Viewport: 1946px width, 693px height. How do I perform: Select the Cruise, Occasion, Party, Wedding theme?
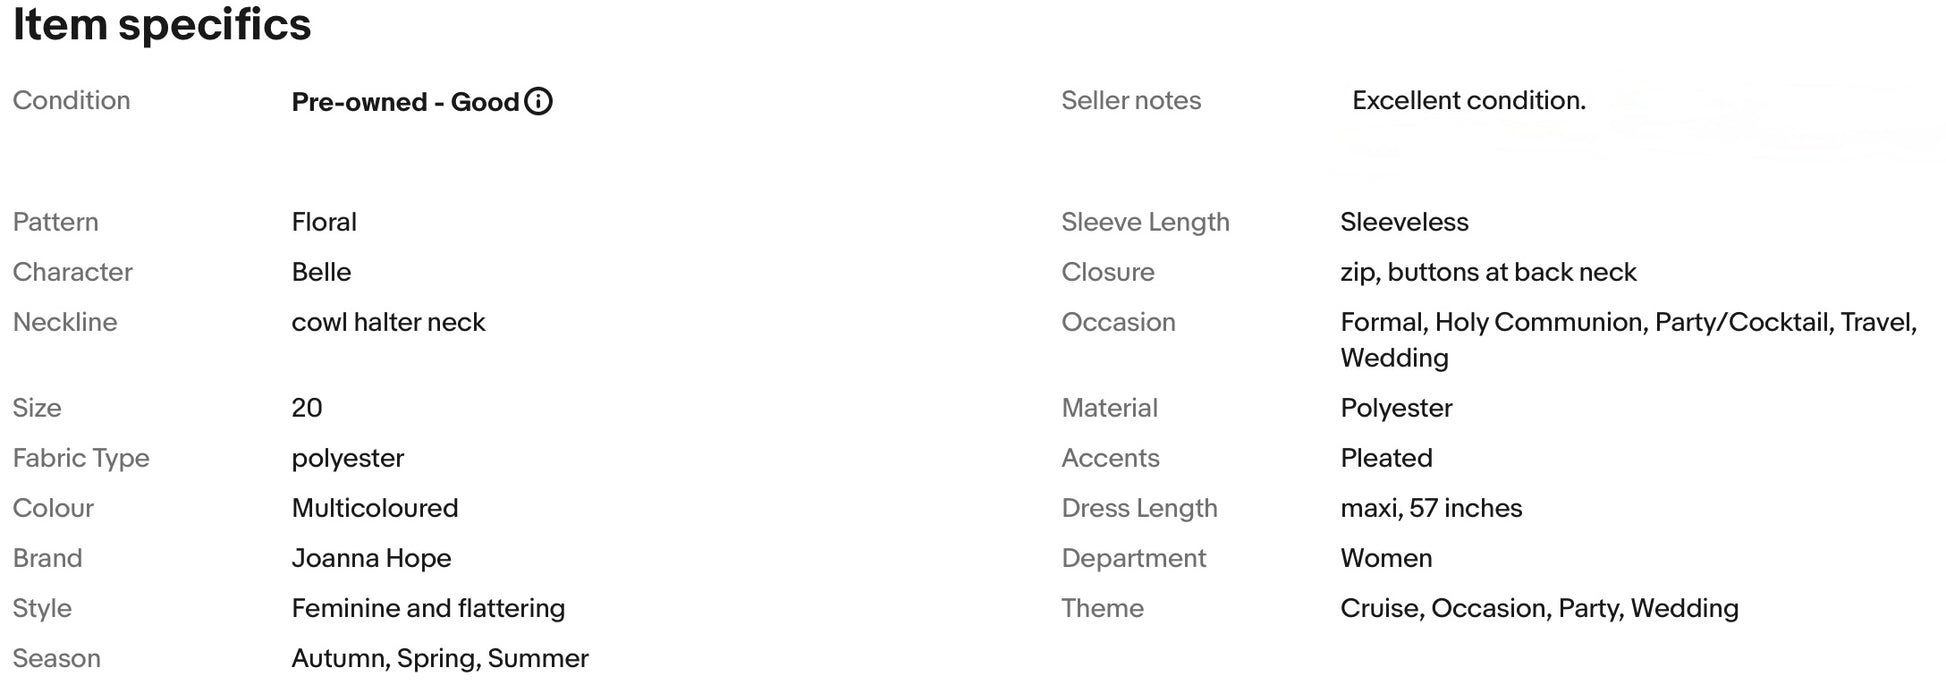click(x=1539, y=608)
